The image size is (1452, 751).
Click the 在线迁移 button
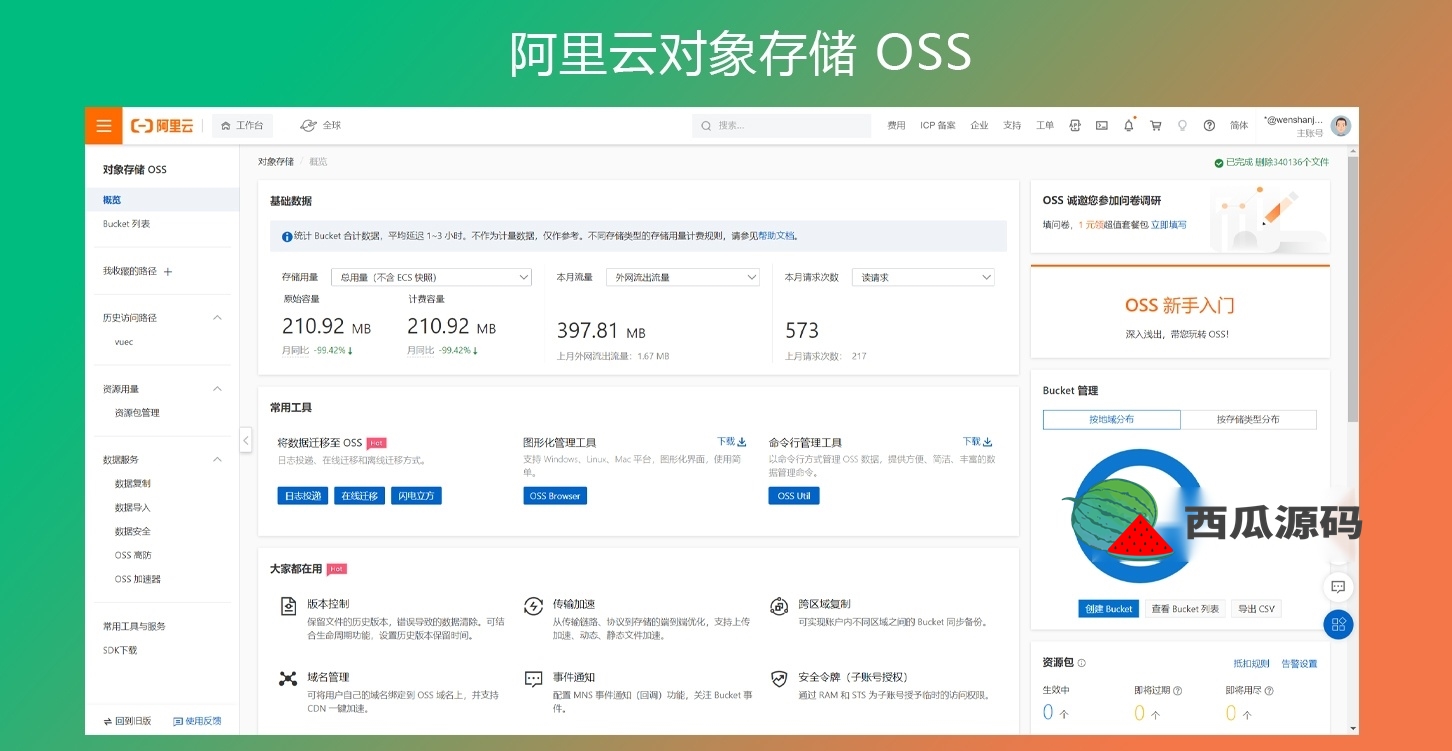[x=360, y=496]
